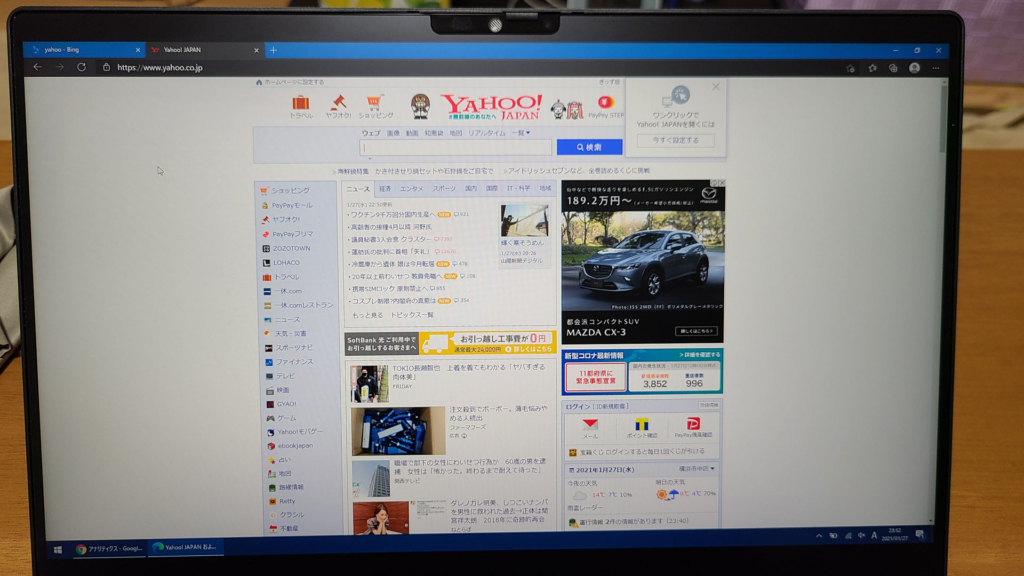The image size is (1024, 576).
Task: Click the browser forward arrow
Action: point(59,67)
